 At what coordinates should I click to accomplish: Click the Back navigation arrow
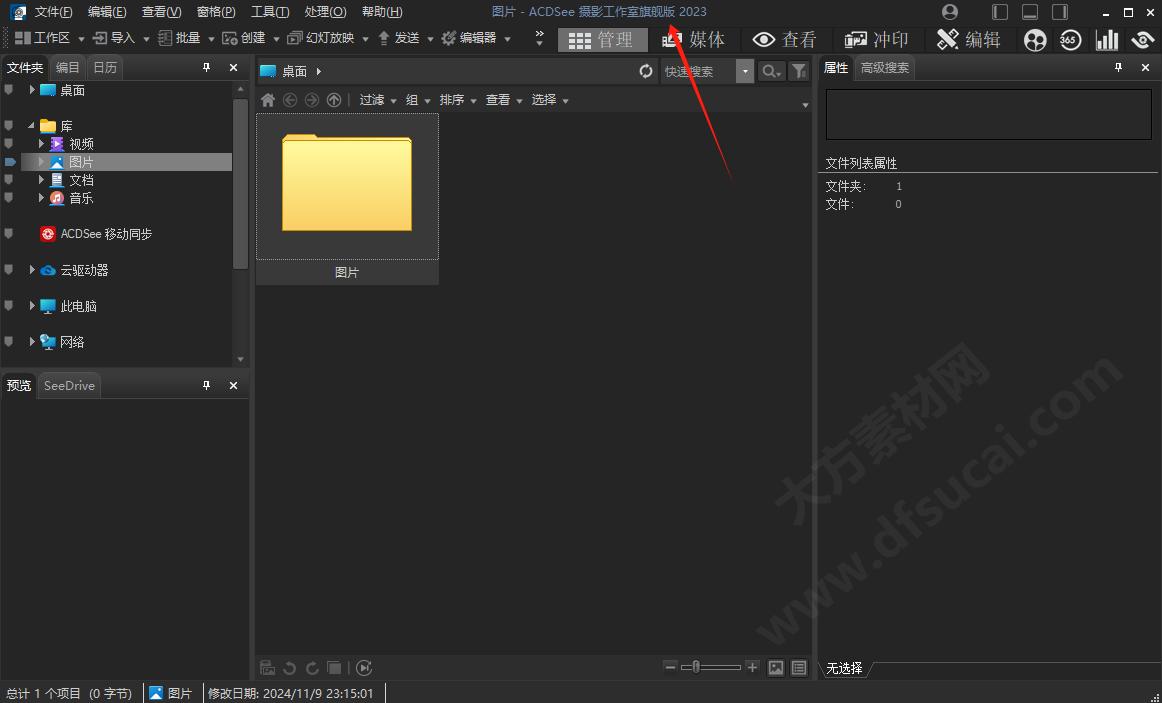coord(290,100)
